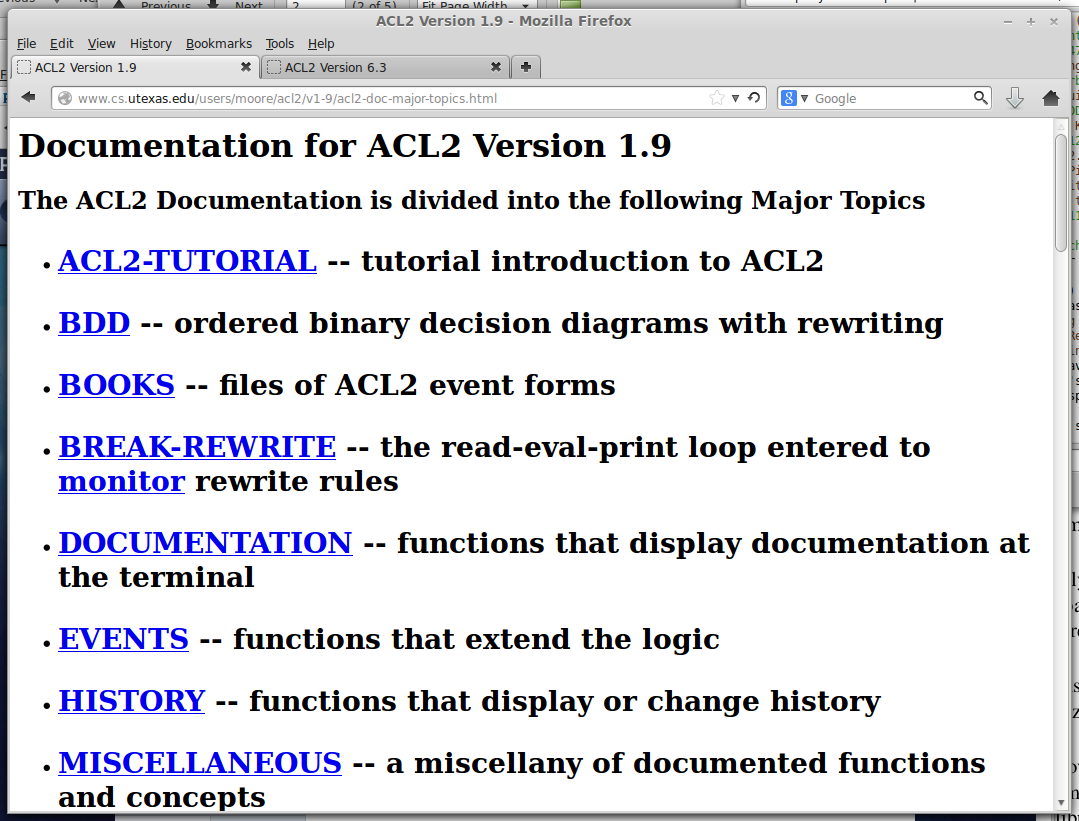Image resolution: width=1079 pixels, height=821 pixels.
Task: Maximize the Firefox window
Action: pos(1031,21)
